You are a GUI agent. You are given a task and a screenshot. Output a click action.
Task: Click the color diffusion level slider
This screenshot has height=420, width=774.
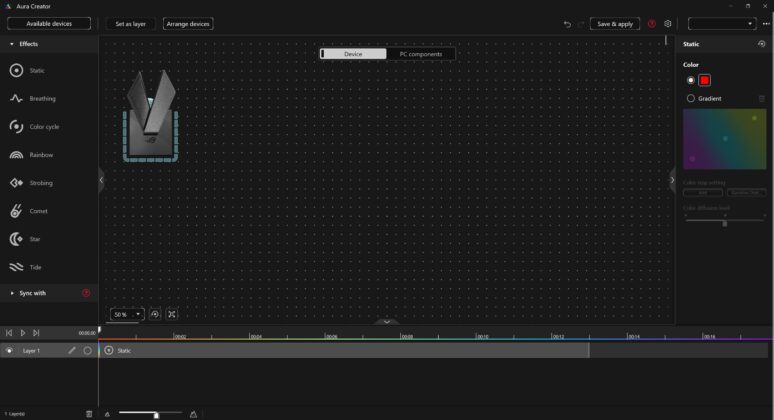click(x=725, y=222)
